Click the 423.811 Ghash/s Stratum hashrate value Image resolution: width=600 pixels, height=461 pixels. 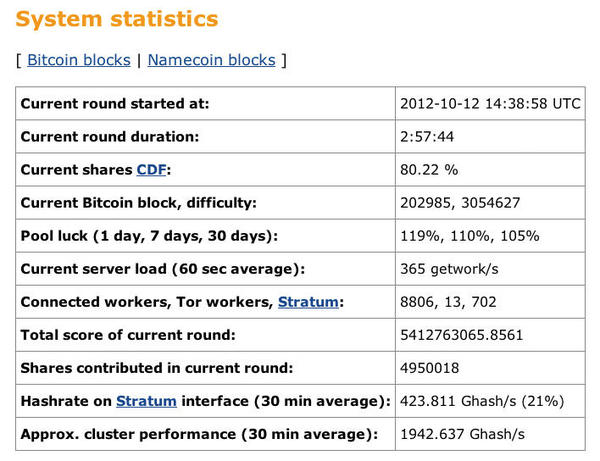482,401
